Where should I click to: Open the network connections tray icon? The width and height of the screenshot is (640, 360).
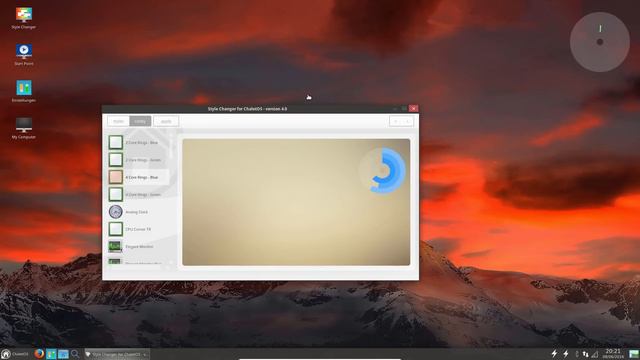[586, 354]
